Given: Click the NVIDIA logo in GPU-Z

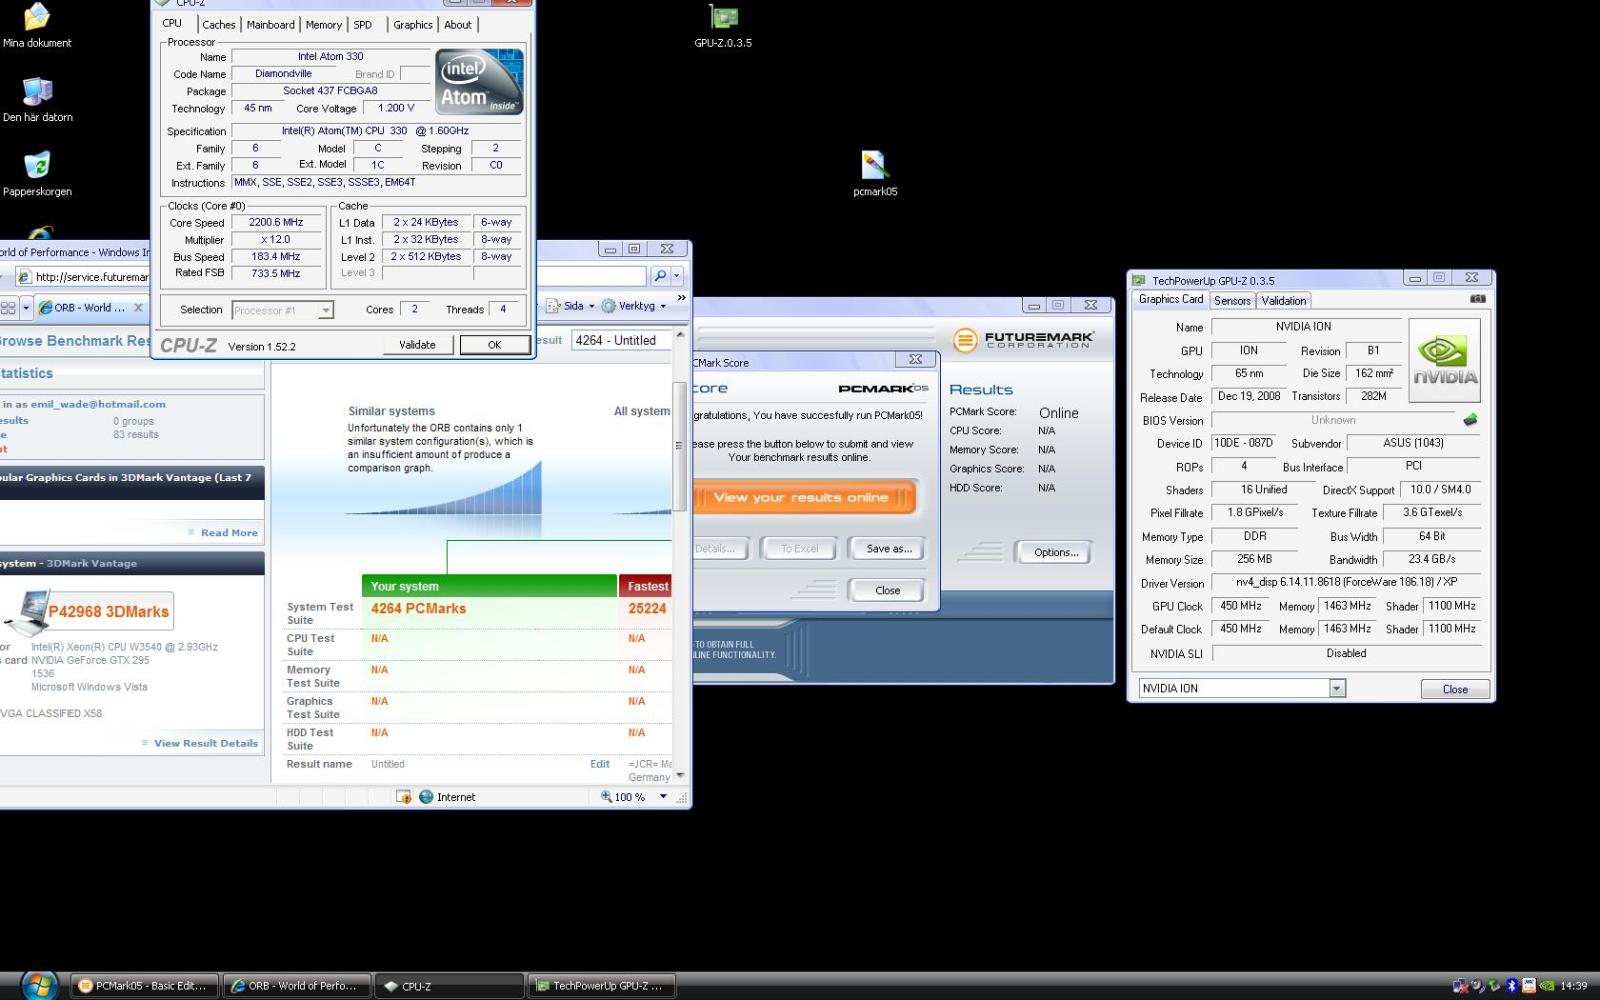Looking at the screenshot, I should coord(1444,360).
